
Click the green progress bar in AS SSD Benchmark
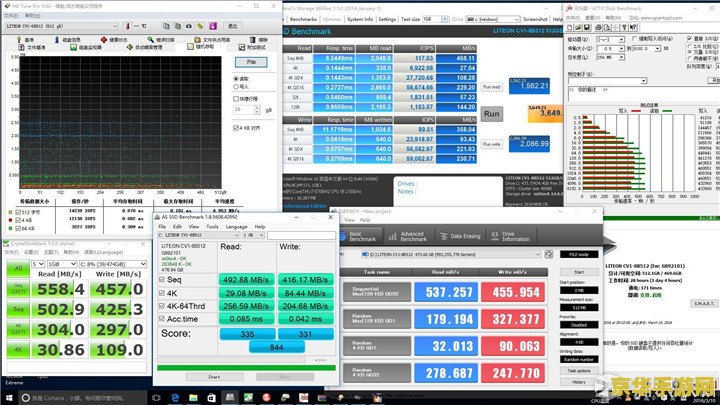[246, 368]
